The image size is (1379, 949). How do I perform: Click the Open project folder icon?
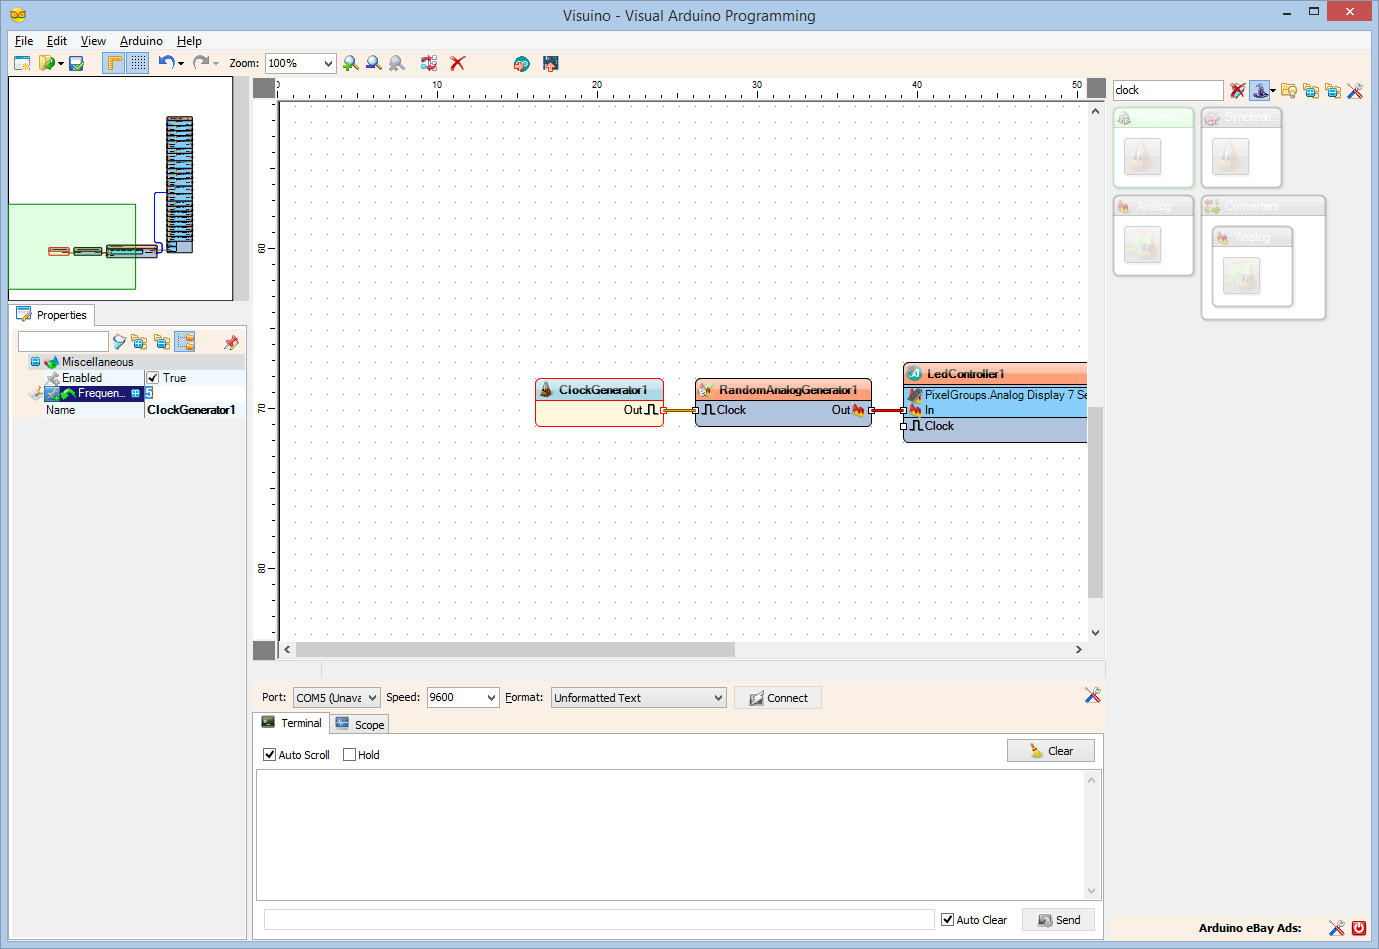tap(46, 63)
